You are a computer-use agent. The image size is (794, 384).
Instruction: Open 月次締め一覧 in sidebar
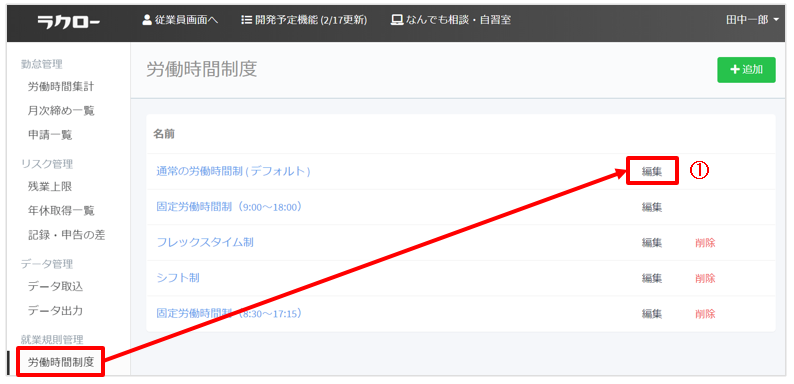[61, 110]
